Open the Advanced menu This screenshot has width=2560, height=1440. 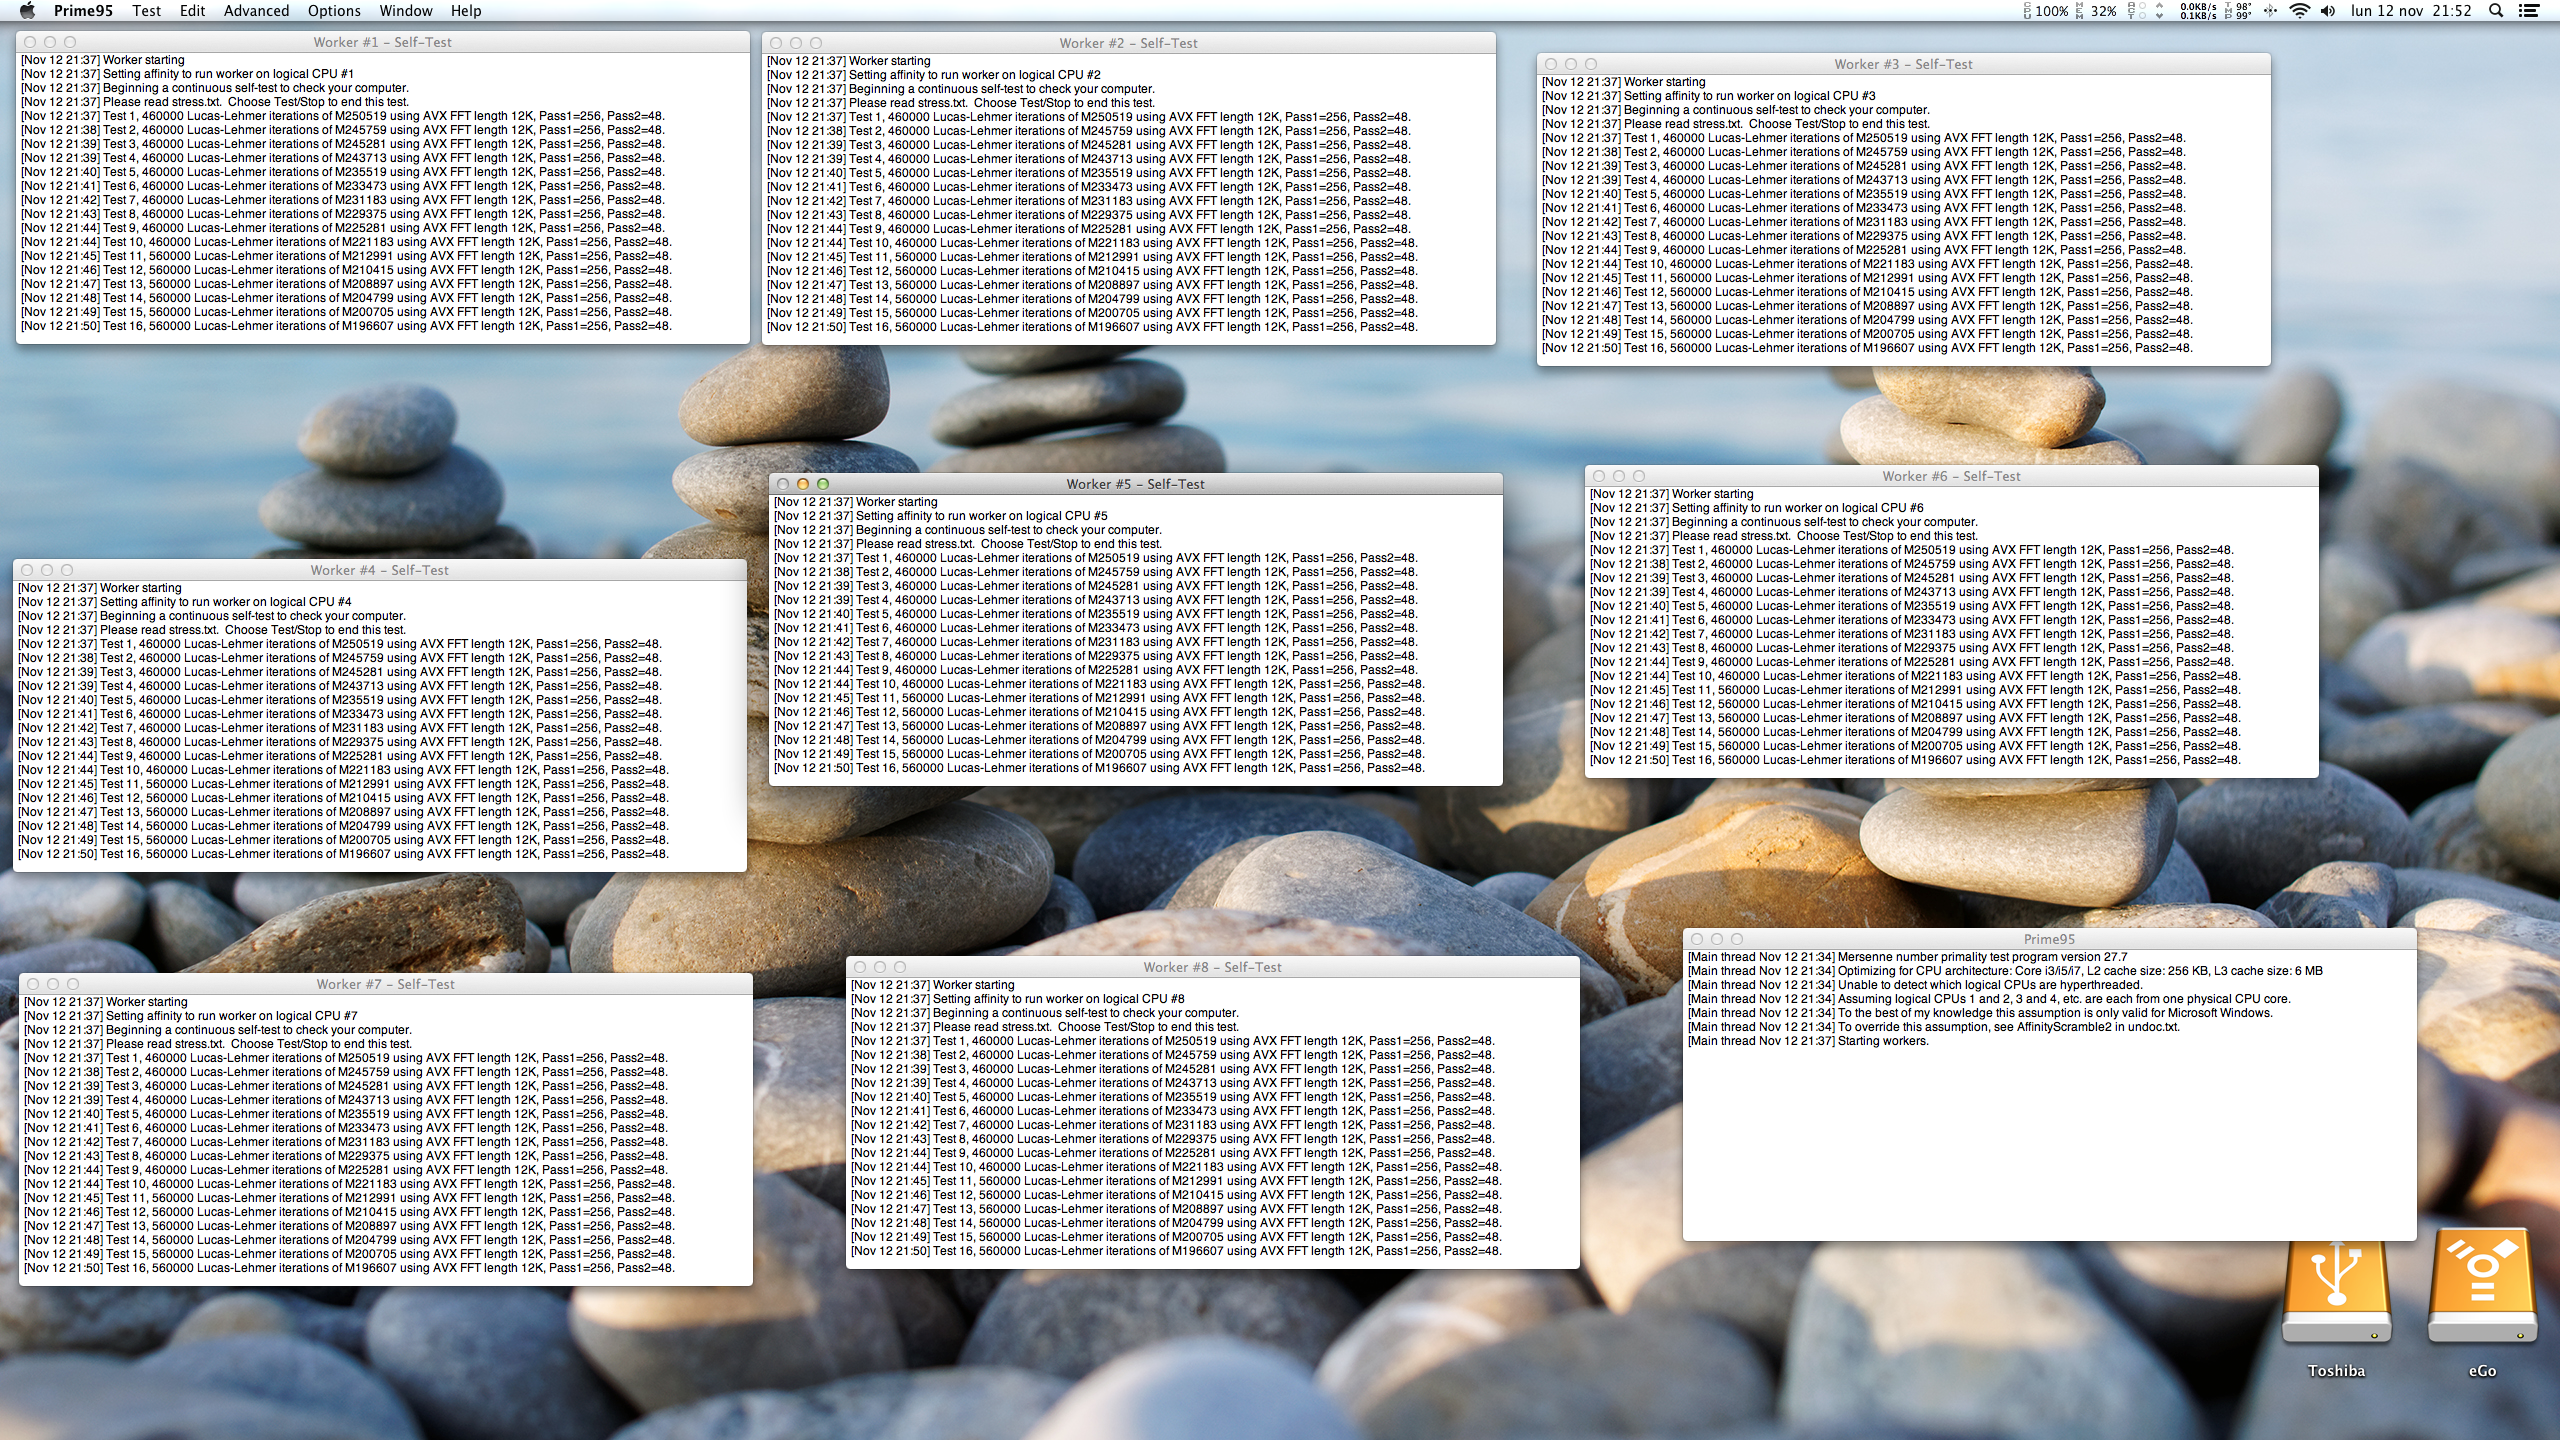tap(256, 11)
